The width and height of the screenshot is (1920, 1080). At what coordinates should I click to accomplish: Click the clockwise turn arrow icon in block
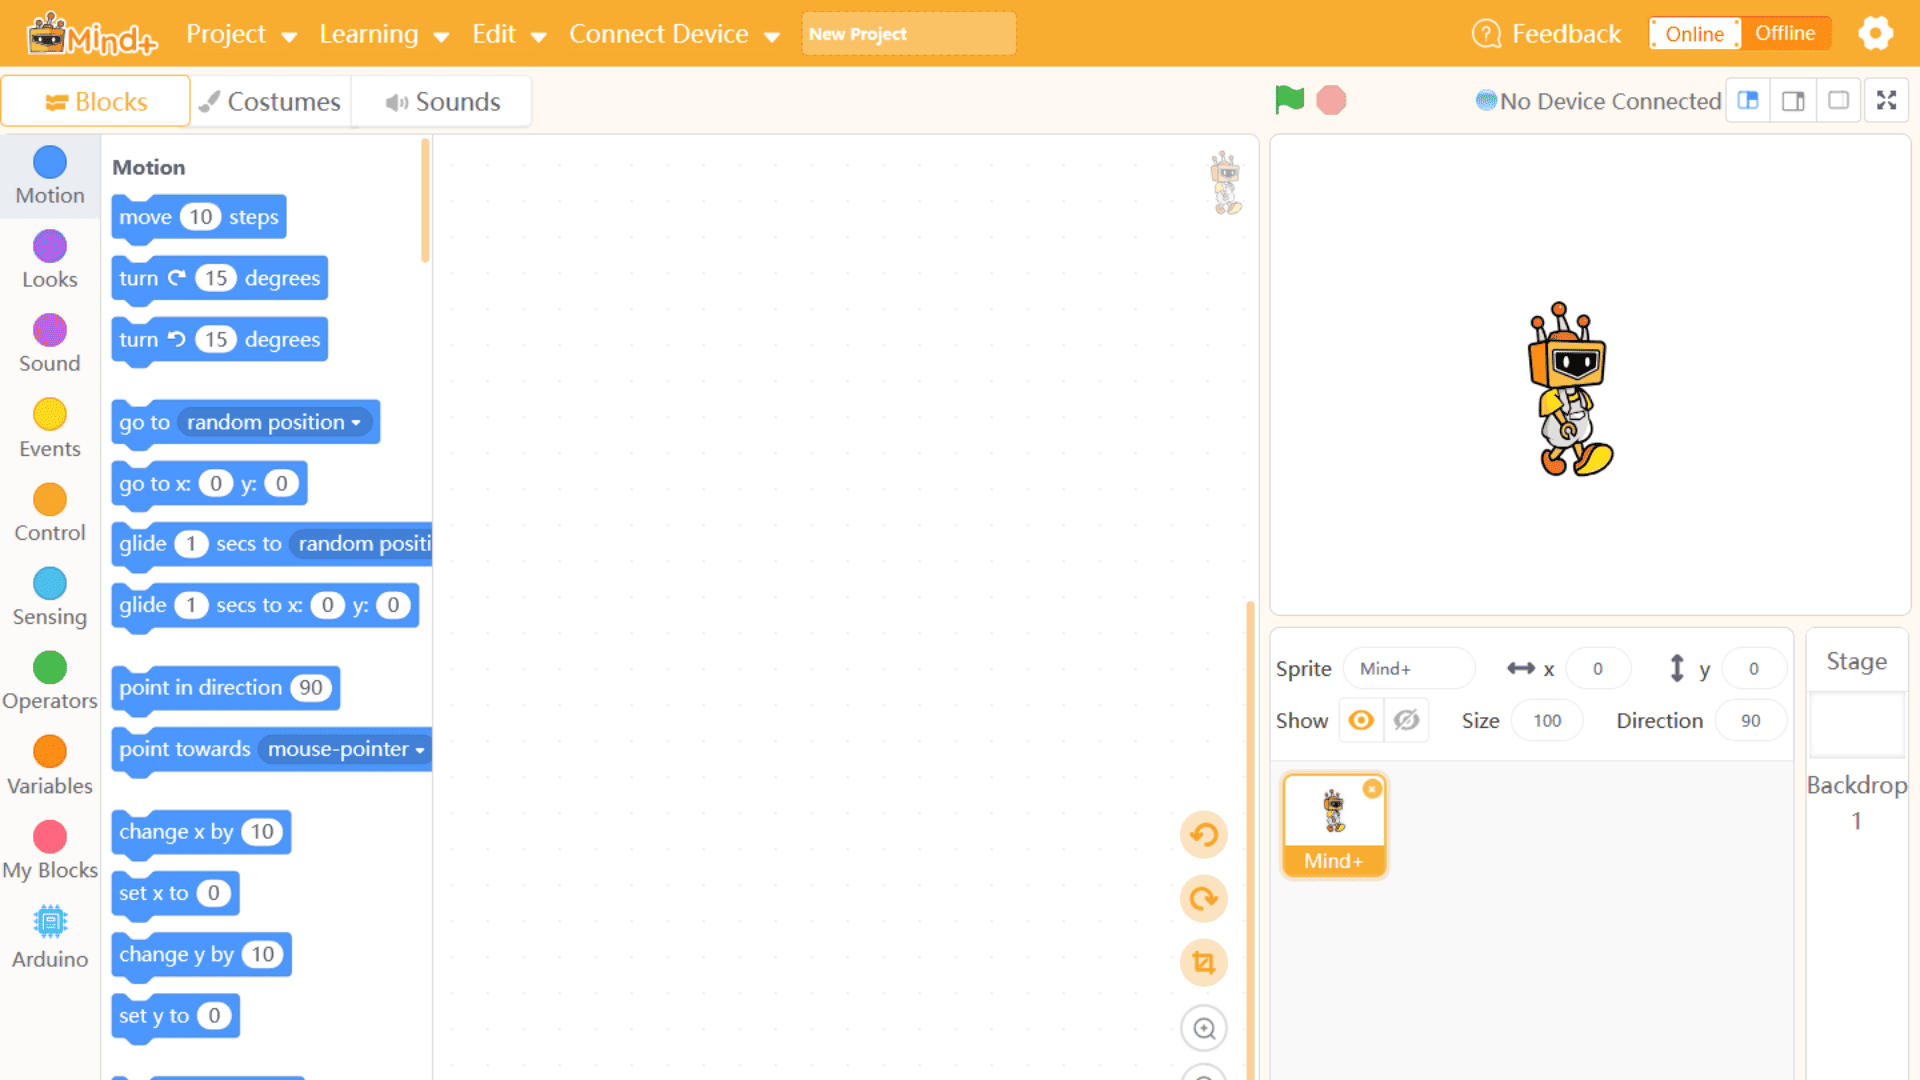pyautogui.click(x=177, y=278)
